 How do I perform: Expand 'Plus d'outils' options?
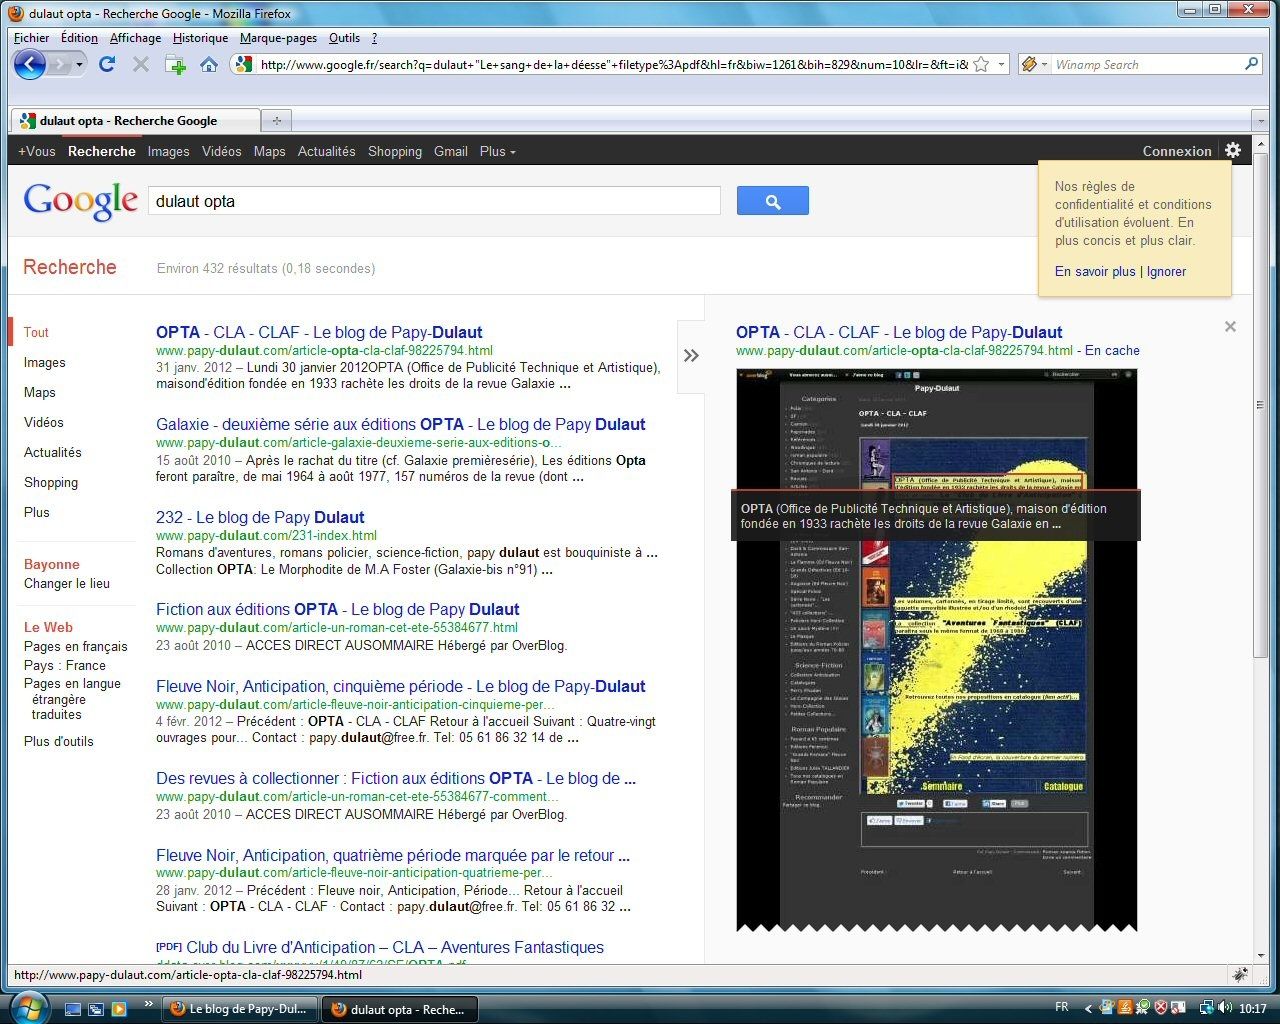tap(59, 741)
